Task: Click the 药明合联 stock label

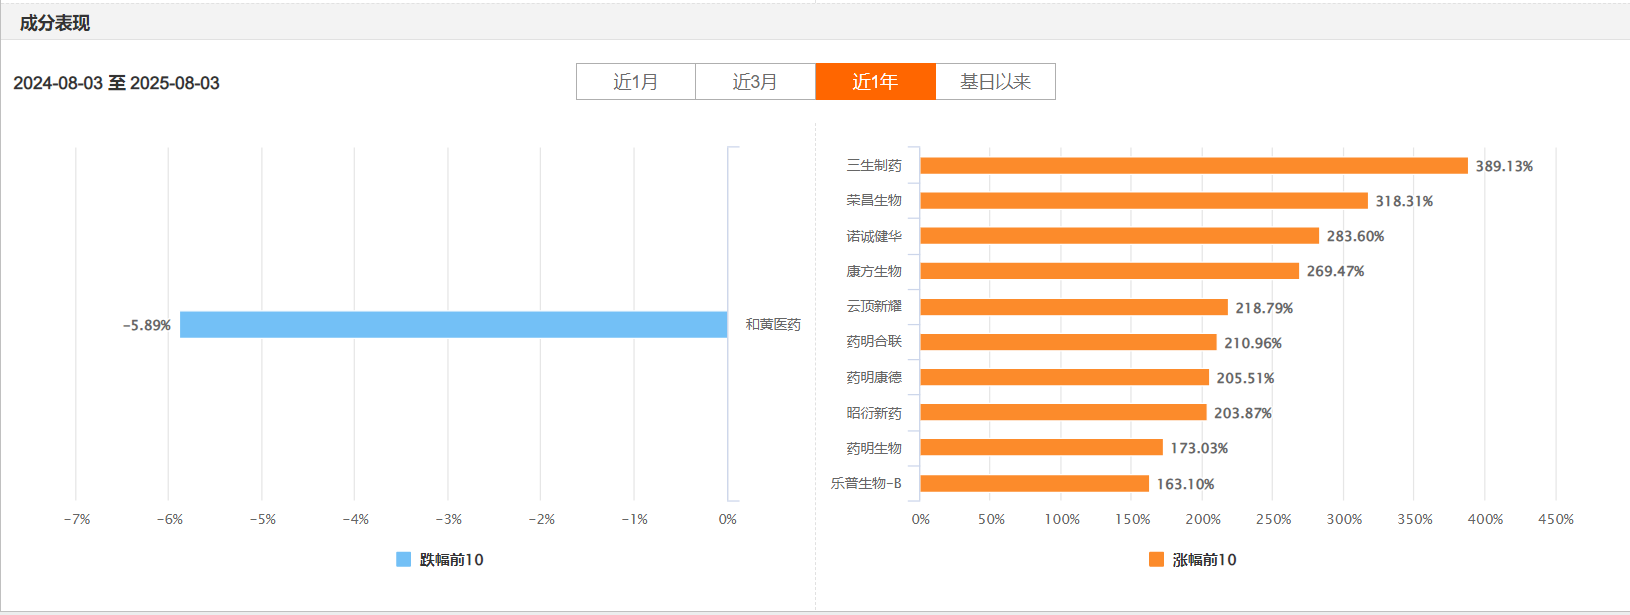Action: coord(874,341)
